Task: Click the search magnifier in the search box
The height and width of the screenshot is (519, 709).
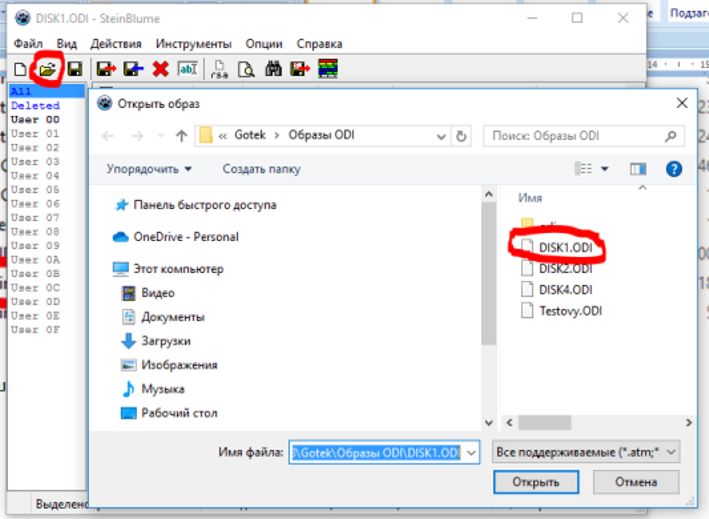Action: coord(671,136)
